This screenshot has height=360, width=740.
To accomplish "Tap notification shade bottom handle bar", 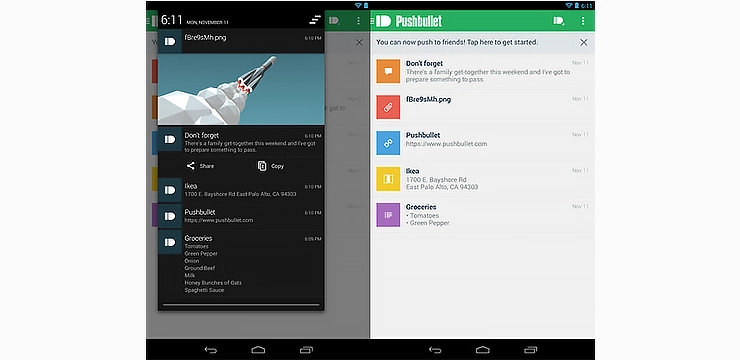I will point(241,305).
